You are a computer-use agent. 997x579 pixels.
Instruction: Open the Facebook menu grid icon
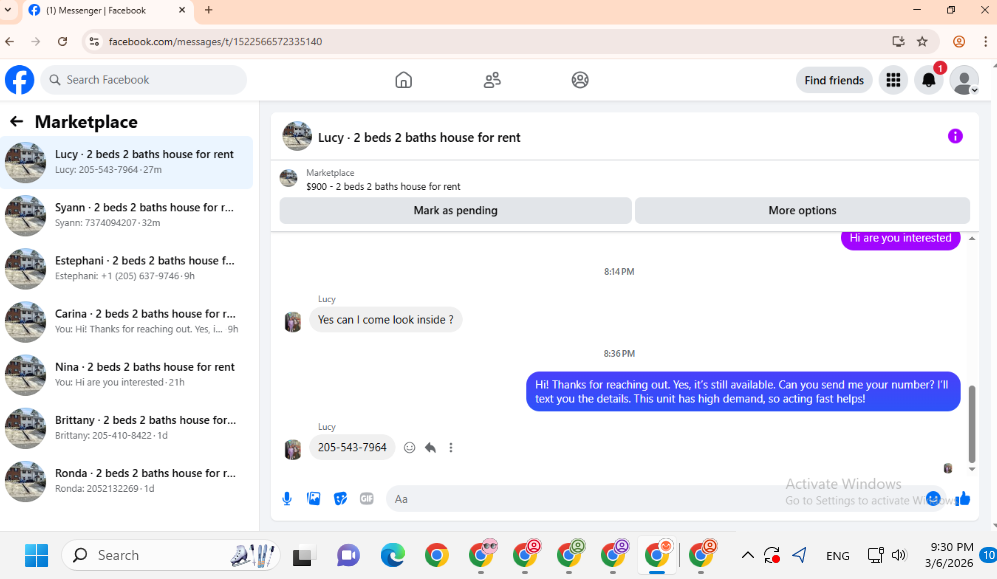point(893,80)
